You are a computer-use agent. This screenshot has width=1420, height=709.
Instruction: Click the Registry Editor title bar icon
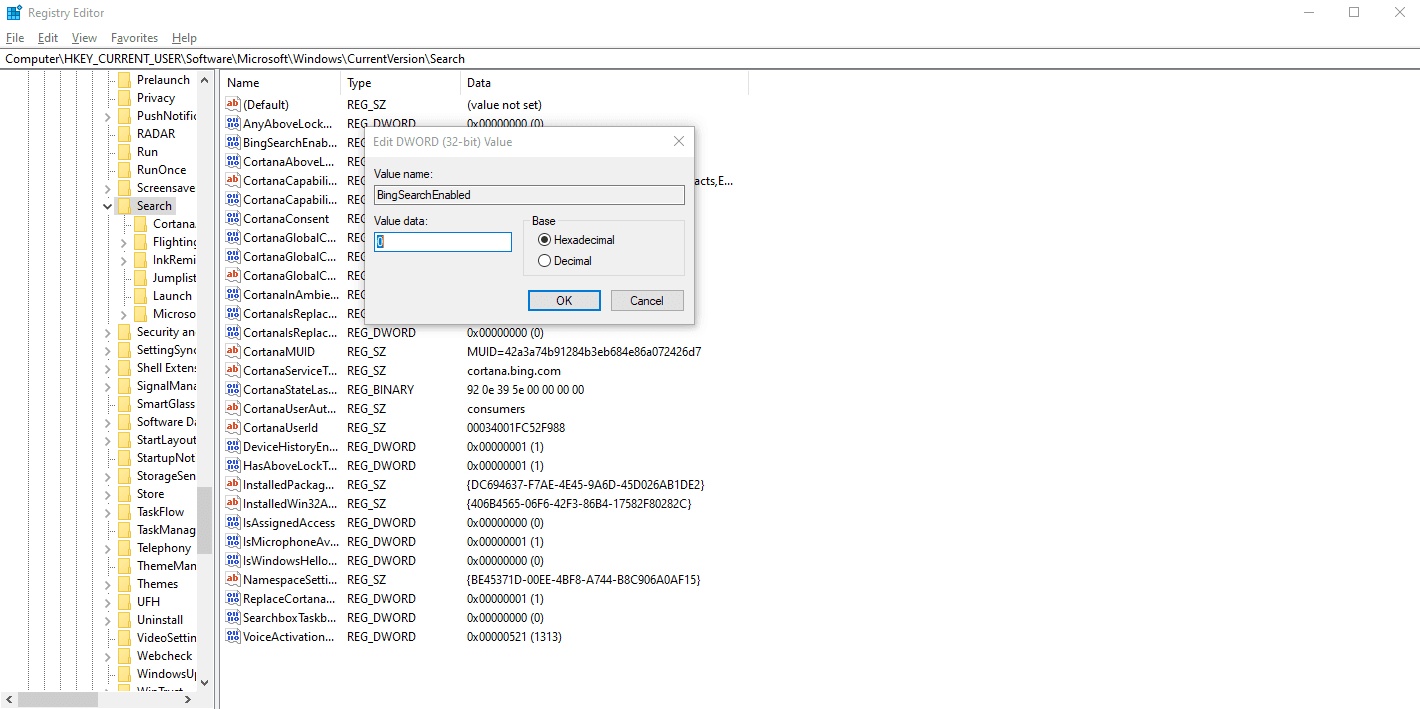click(12, 12)
